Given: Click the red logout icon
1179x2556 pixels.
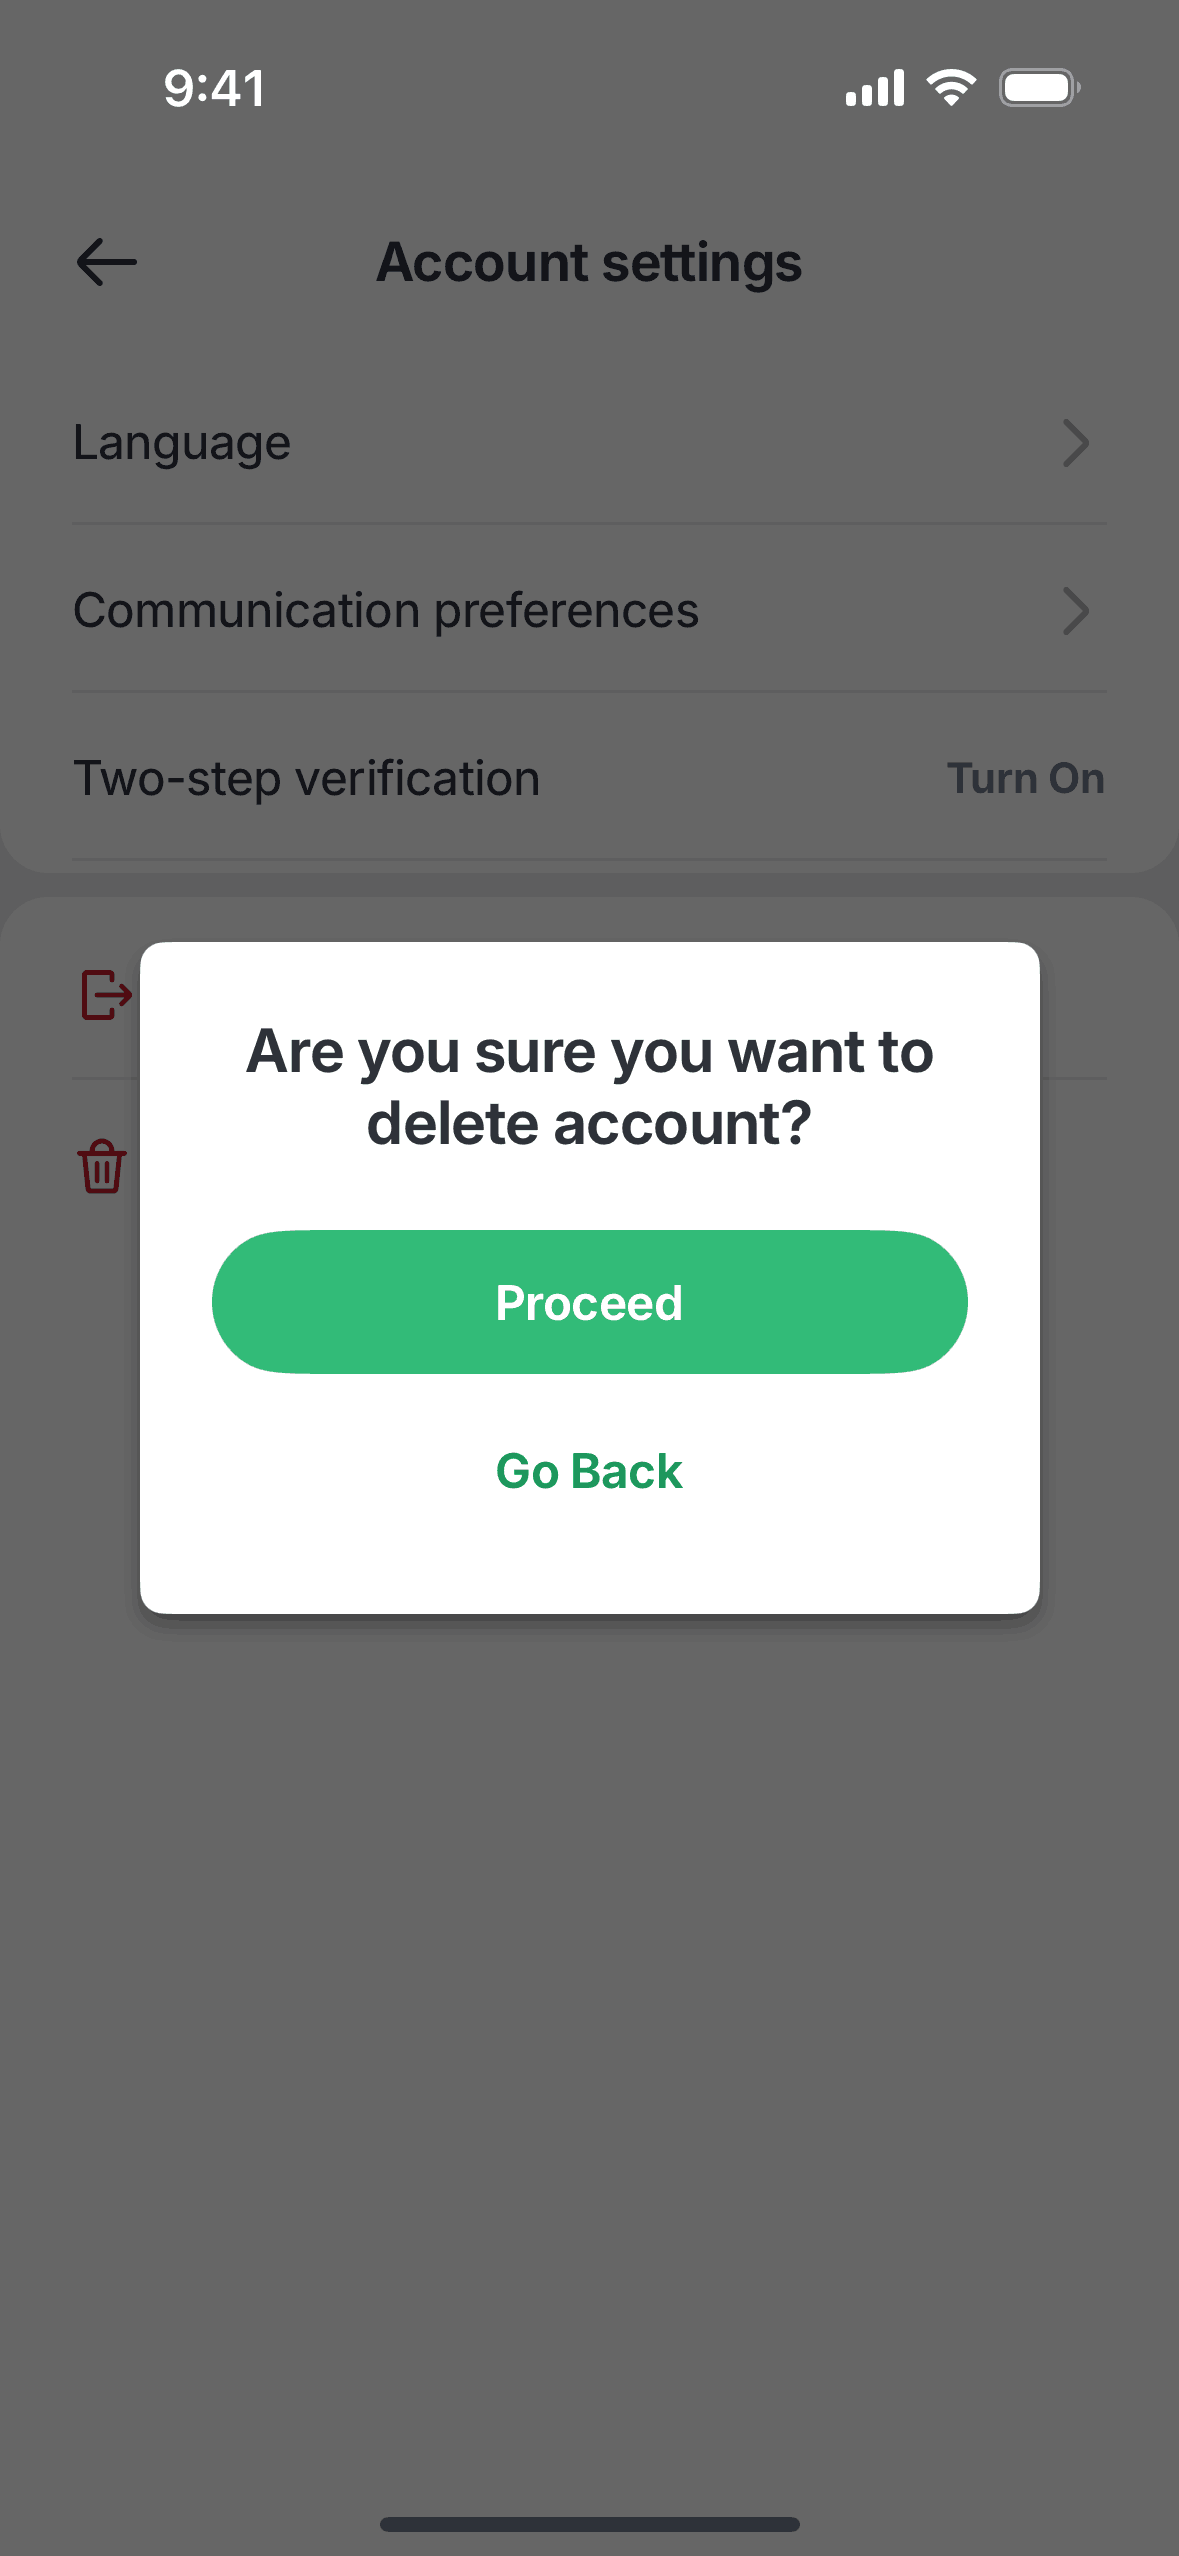Looking at the screenshot, I should click(106, 995).
